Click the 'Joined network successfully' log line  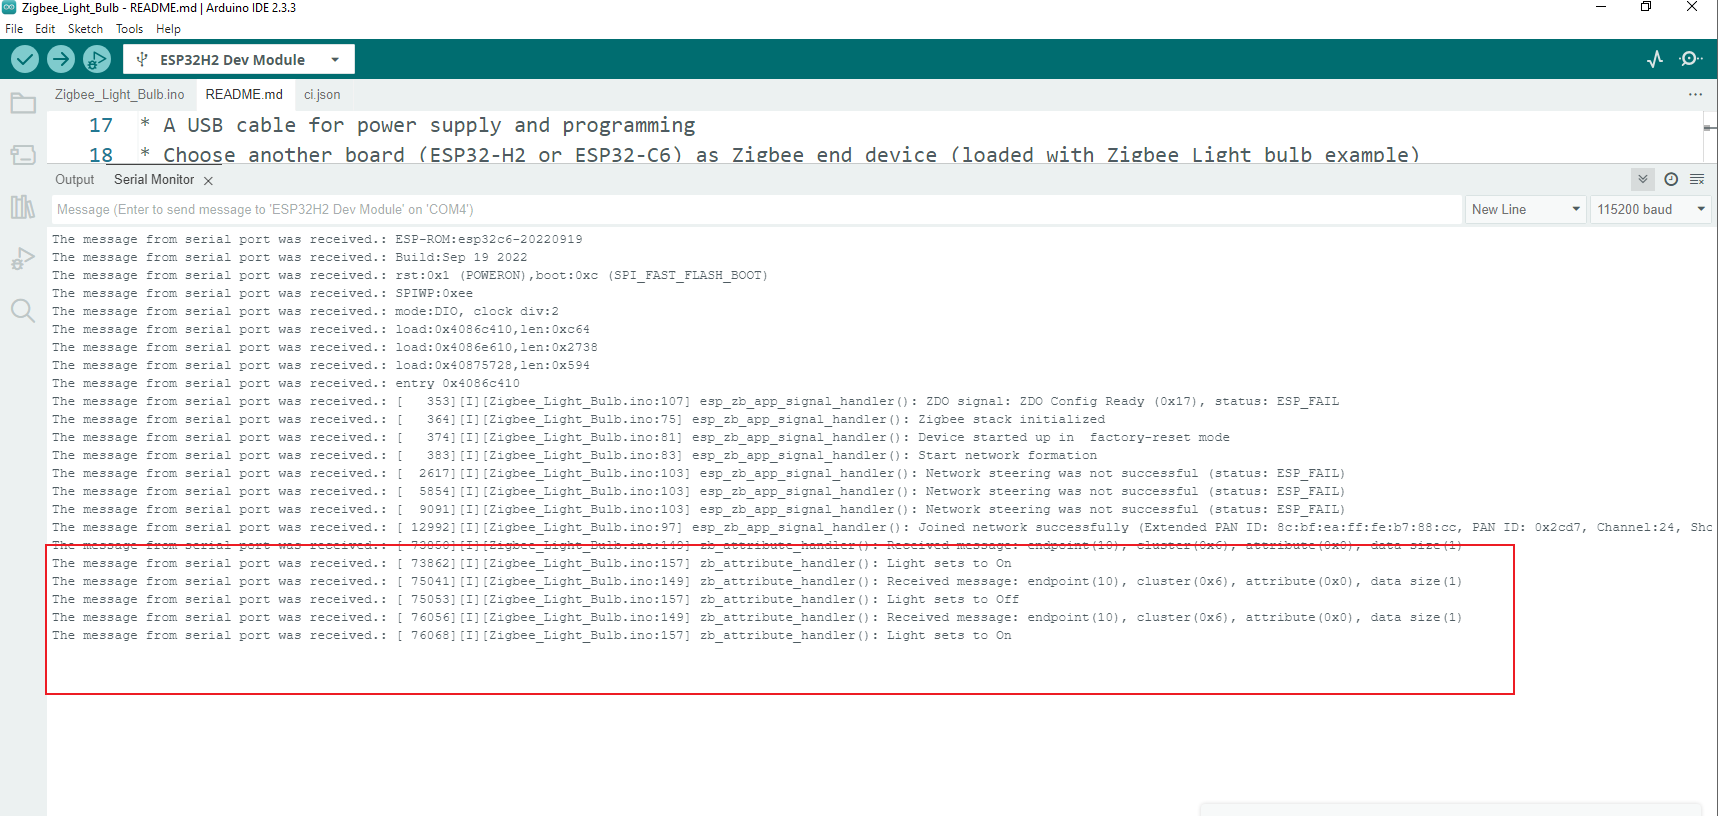pos(880,527)
